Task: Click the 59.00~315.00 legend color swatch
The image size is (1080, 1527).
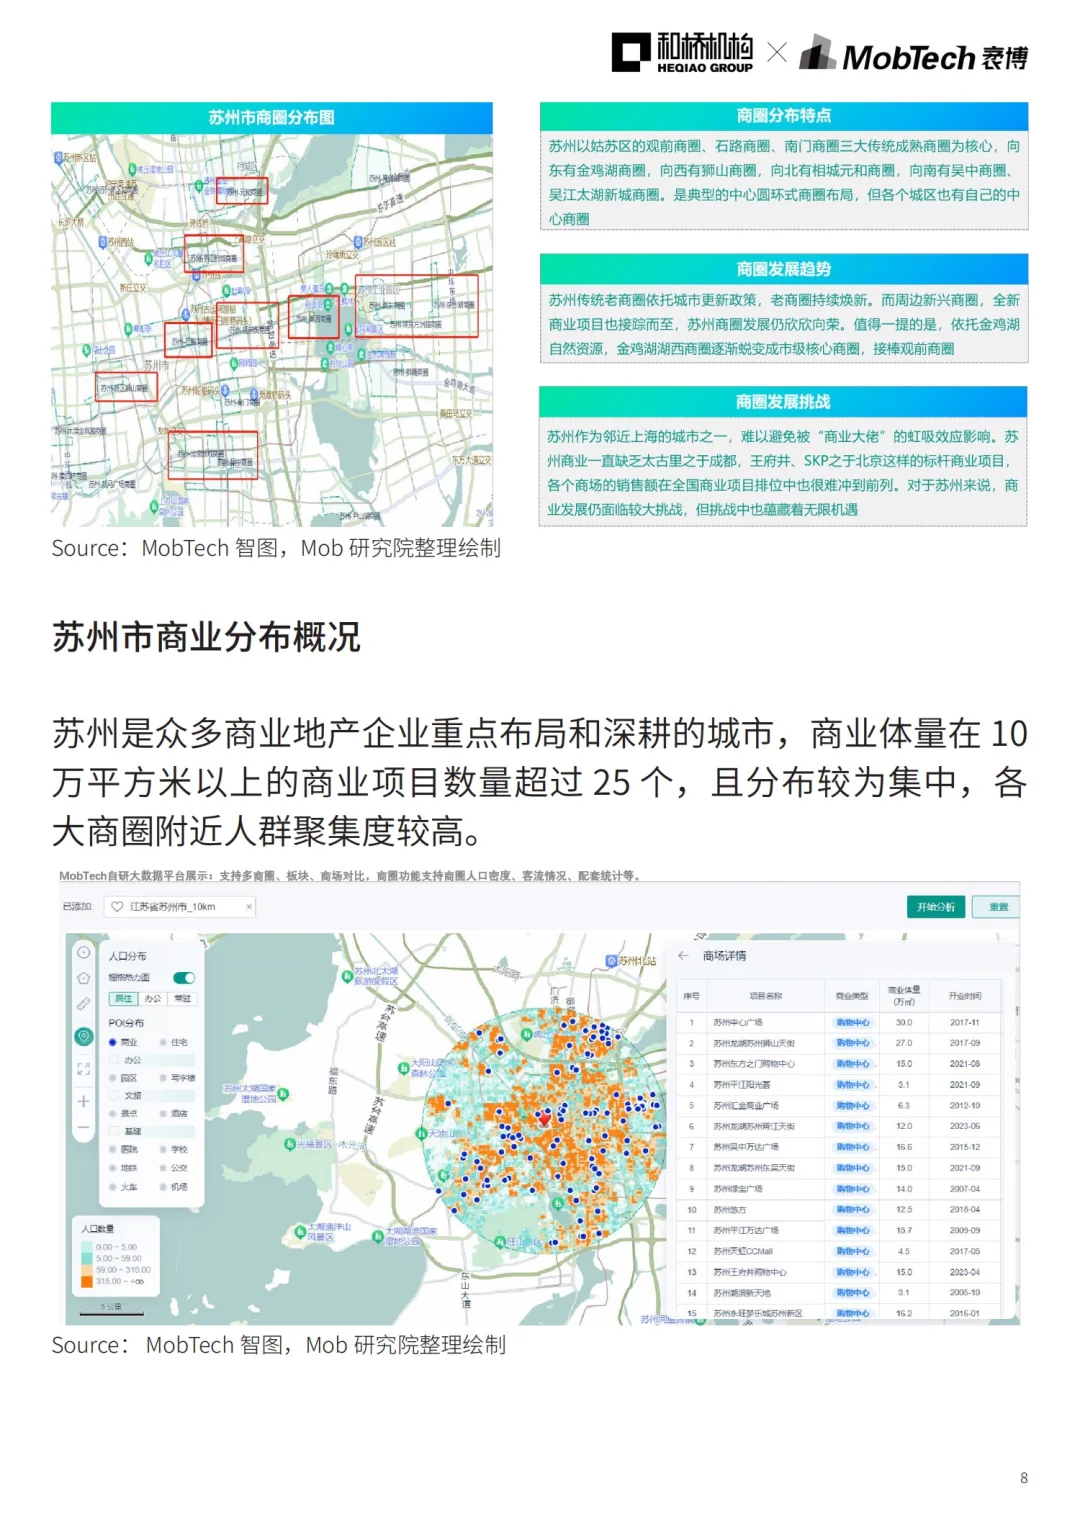Action: 87,1270
